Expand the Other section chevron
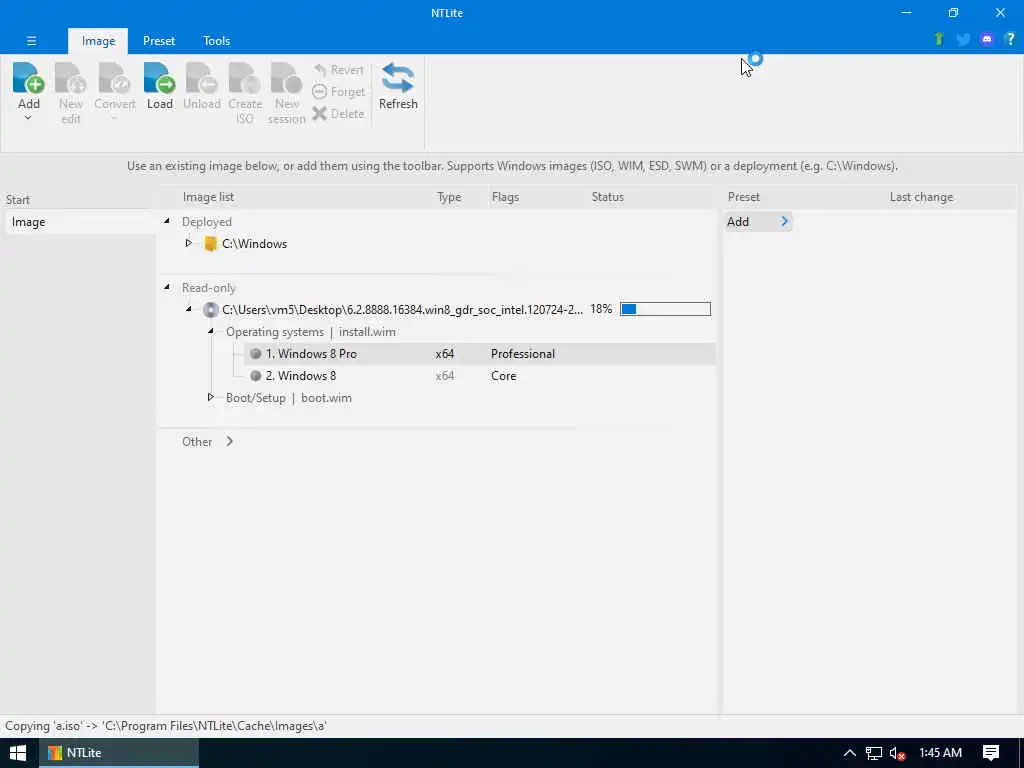This screenshot has height=768, width=1024. point(229,441)
